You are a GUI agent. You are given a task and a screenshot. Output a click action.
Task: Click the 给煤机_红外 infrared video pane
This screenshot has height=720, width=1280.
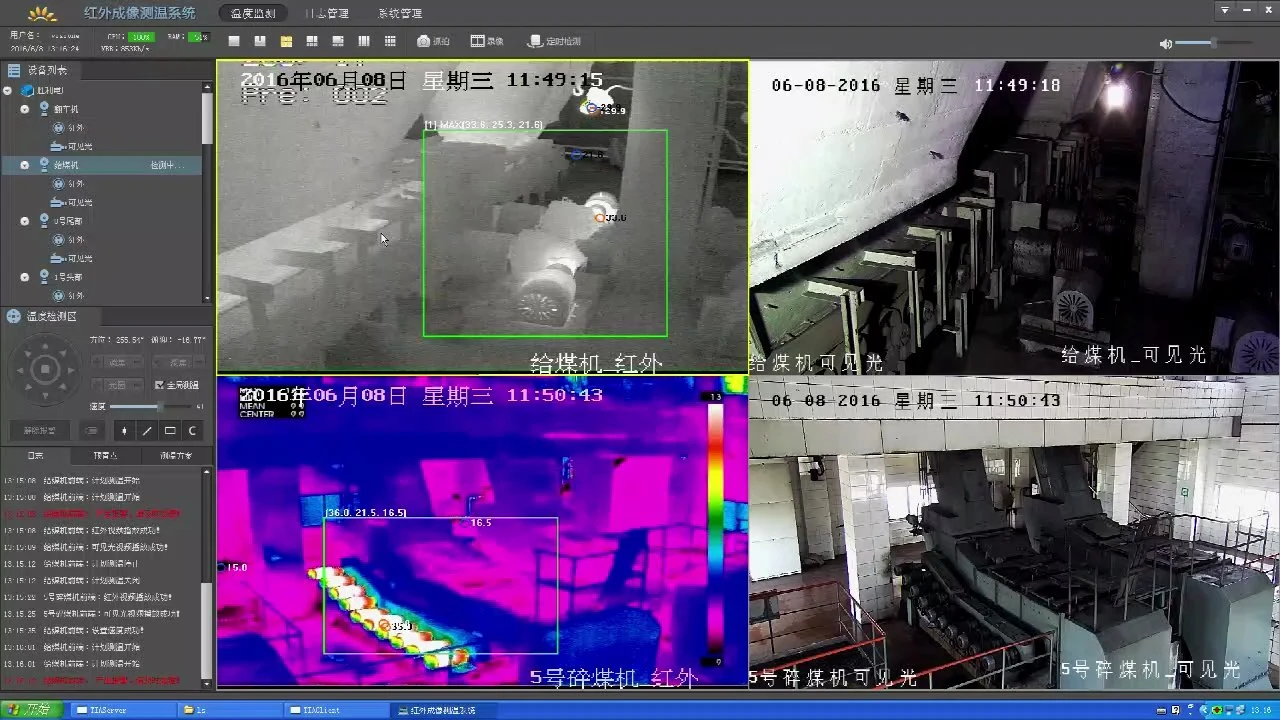[x=482, y=217]
